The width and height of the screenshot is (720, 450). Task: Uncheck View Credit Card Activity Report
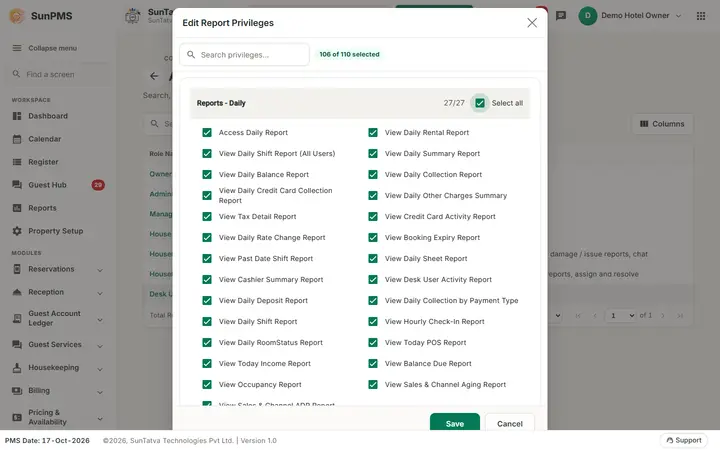tap(373, 217)
